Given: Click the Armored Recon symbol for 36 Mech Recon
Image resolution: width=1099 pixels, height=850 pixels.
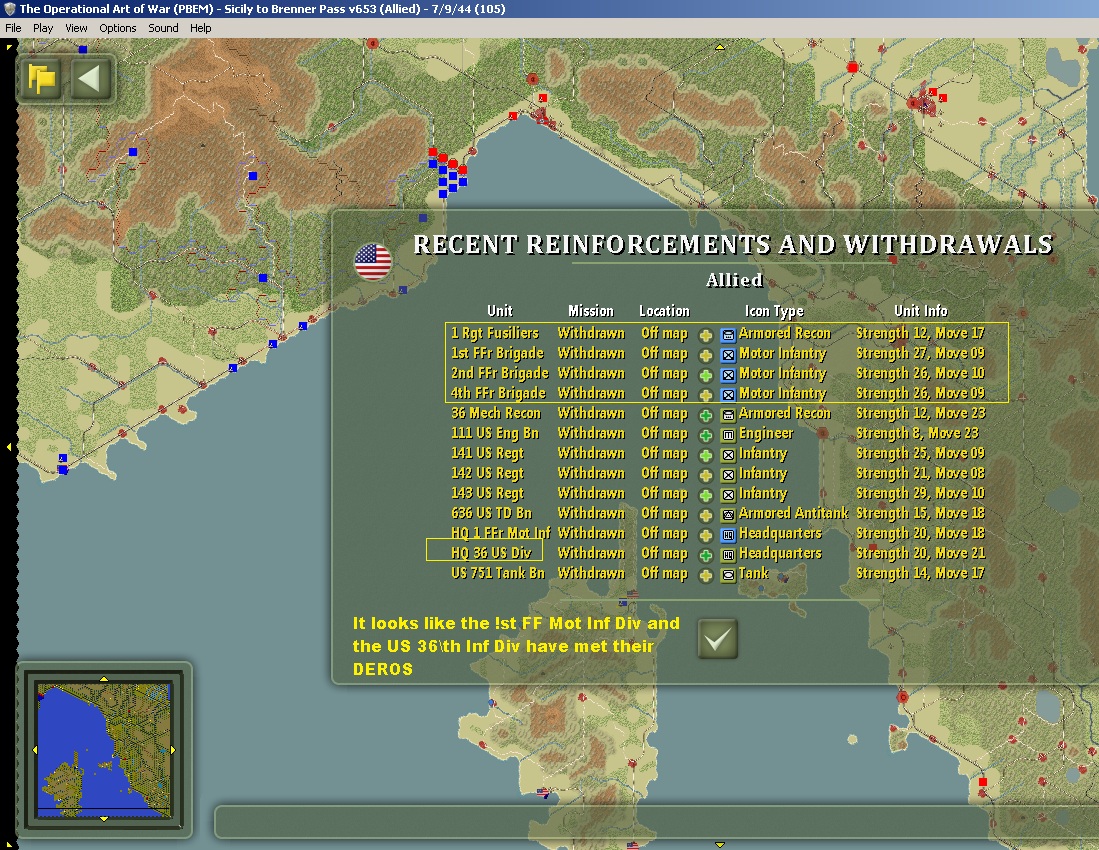Looking at the screenshot, I should pyautogui.click(x=728, y=416).
